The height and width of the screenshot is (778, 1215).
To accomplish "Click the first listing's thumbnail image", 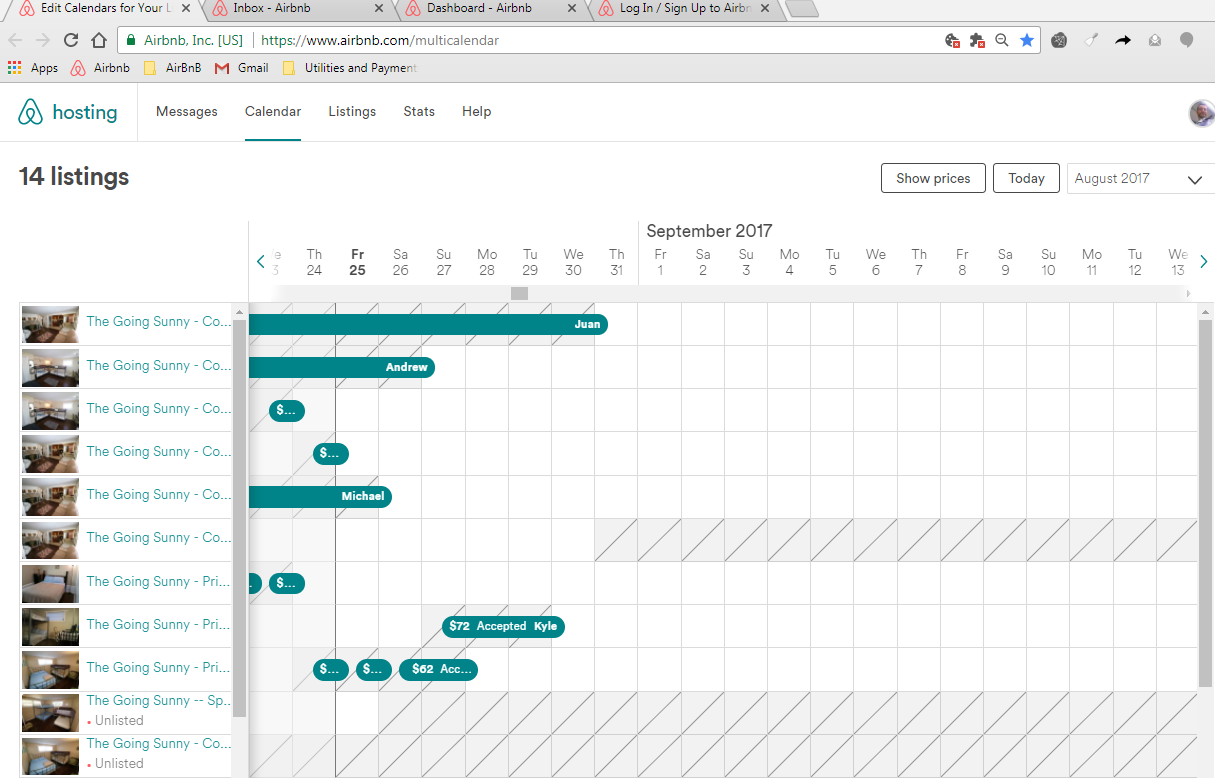I will pyautogui.click(x=50, y=324).
